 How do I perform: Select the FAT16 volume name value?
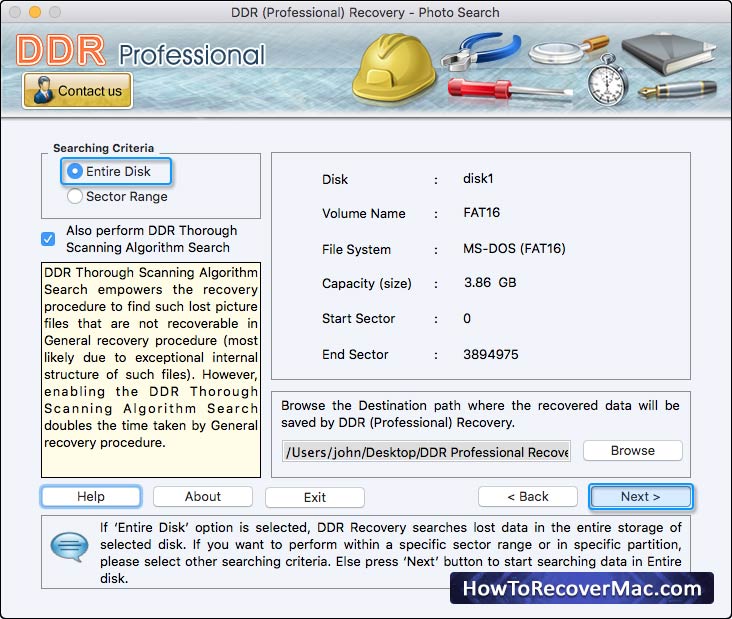point(481,213)
